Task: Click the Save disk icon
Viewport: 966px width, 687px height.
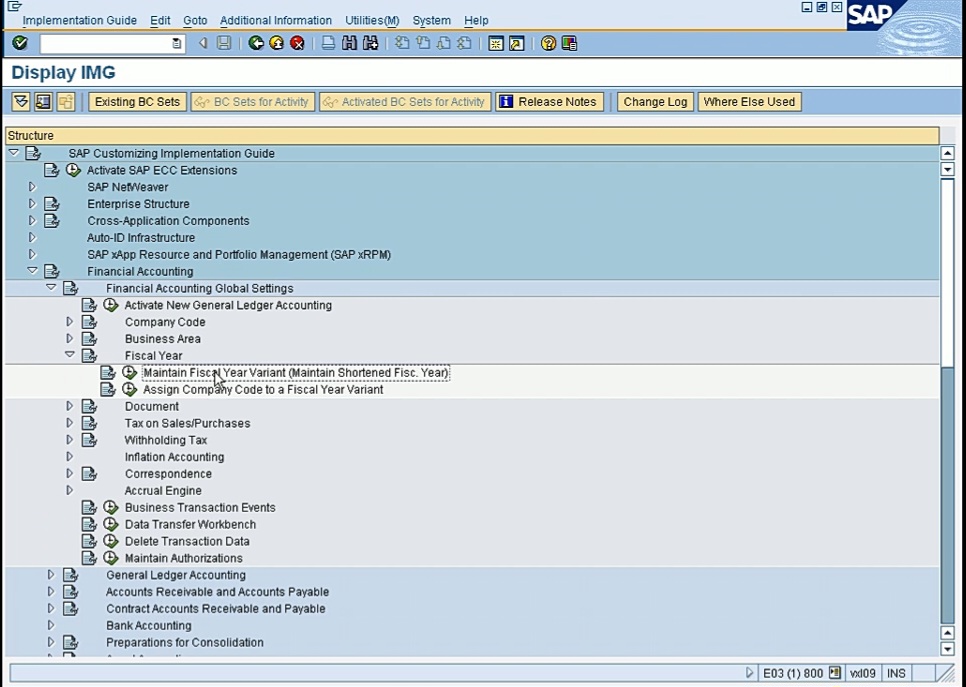Action: [x=224, y=43]
